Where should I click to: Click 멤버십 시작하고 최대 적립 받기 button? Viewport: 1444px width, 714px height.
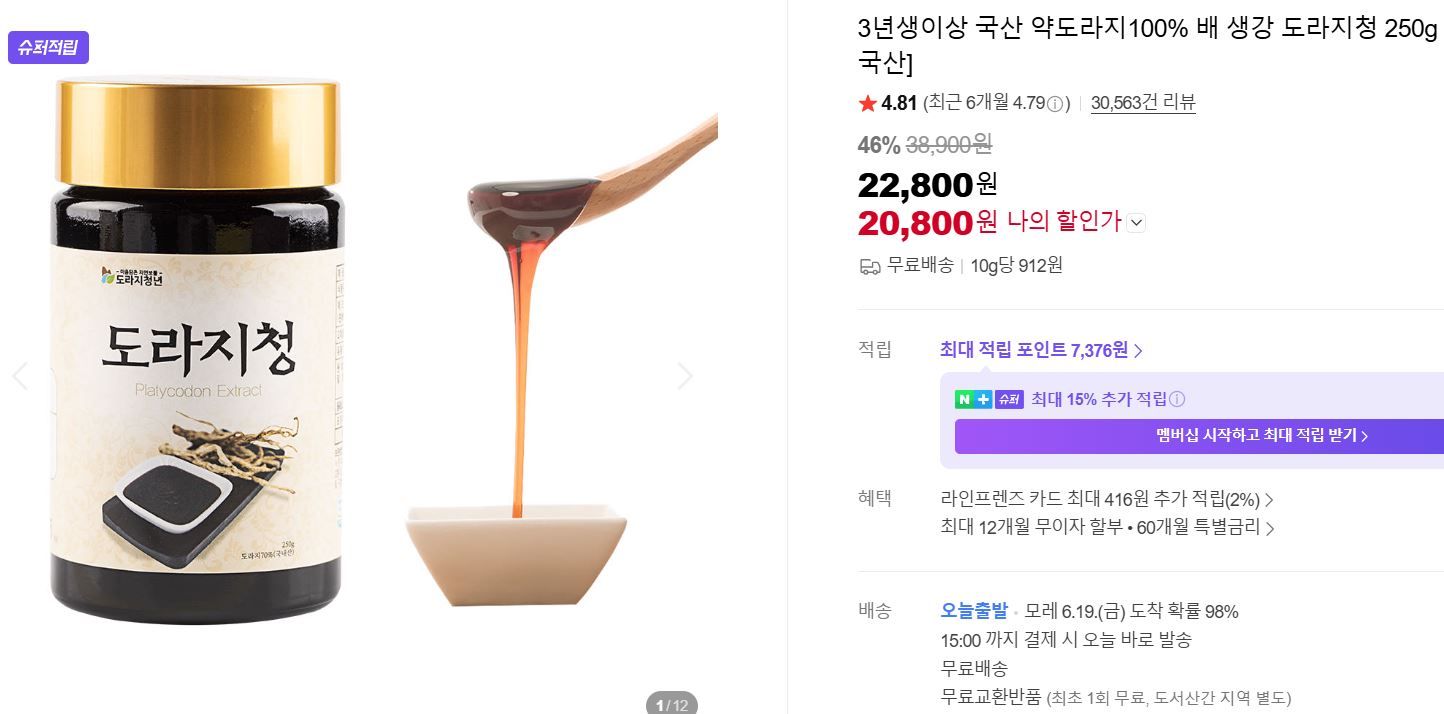(x=1199, y=436)
